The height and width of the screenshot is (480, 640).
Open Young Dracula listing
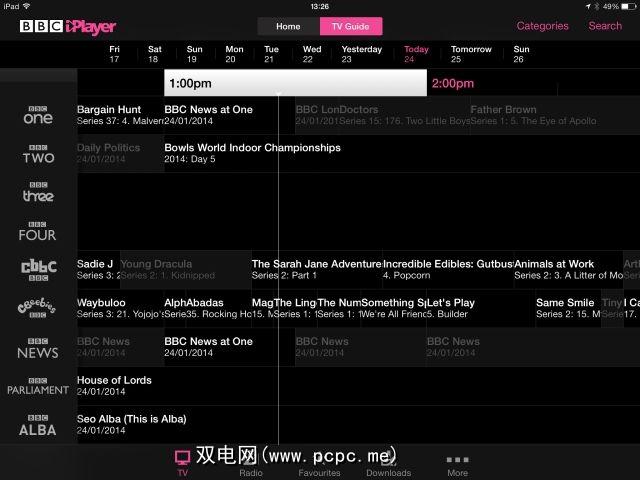coord(186,269)
